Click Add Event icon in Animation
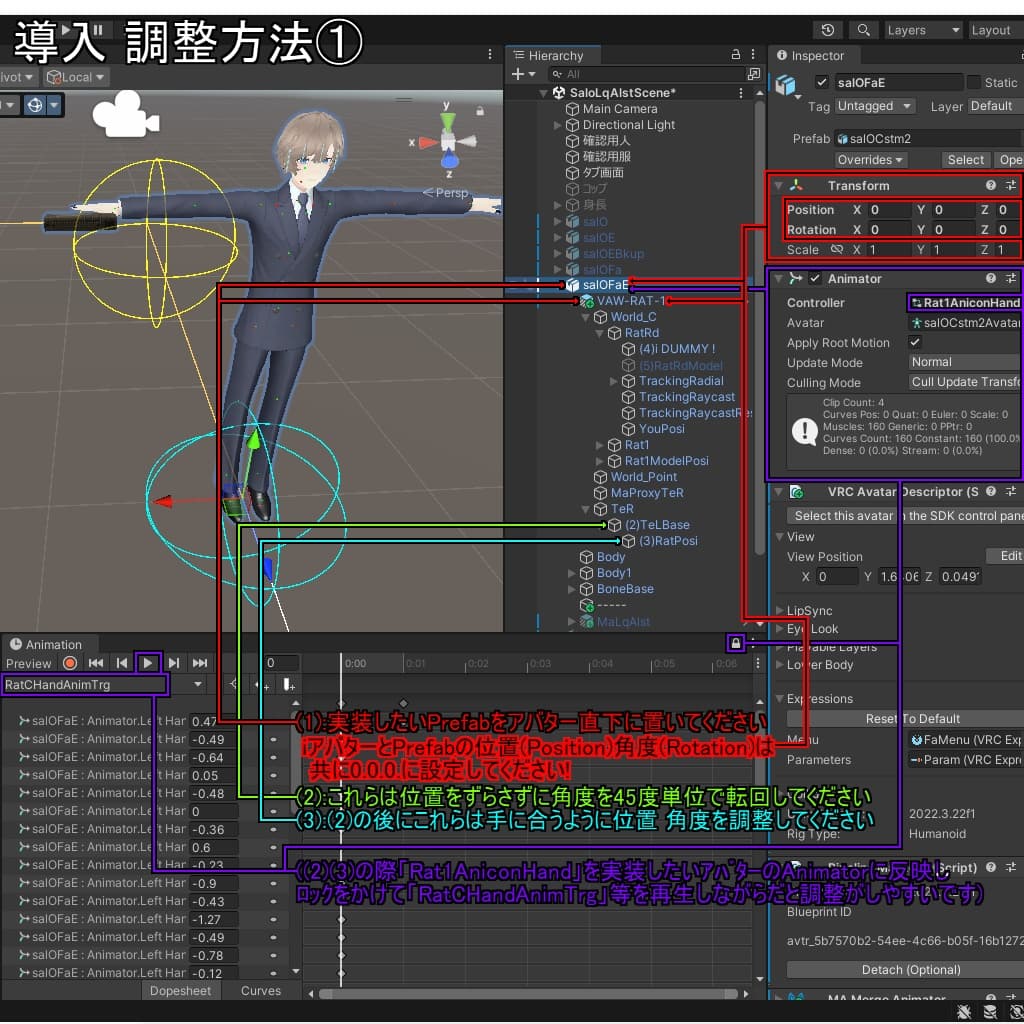The image size is (1024, 1024). pyautogui.click(x=288, y=684)
